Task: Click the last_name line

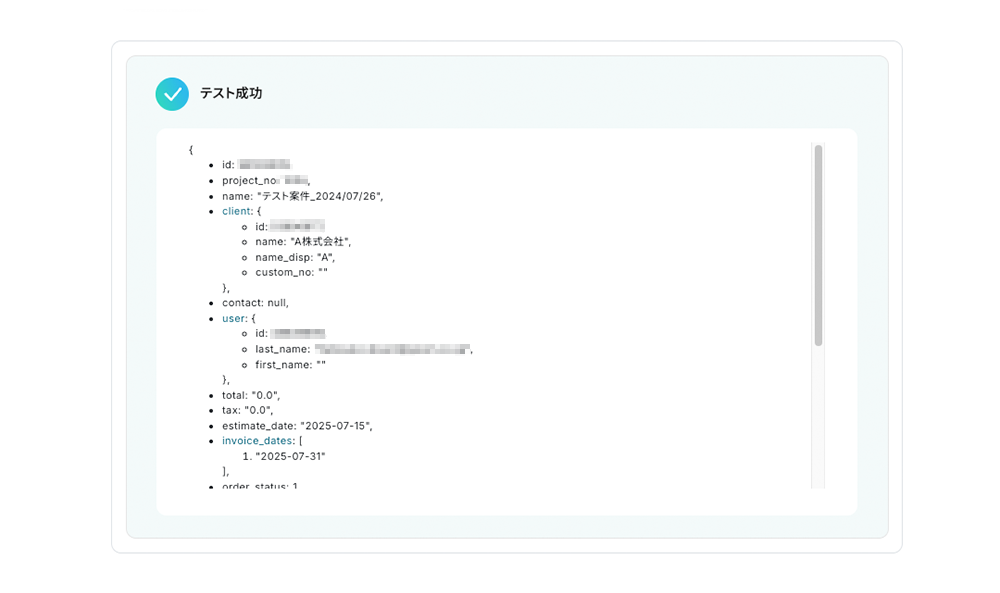Action: [364, 349]
